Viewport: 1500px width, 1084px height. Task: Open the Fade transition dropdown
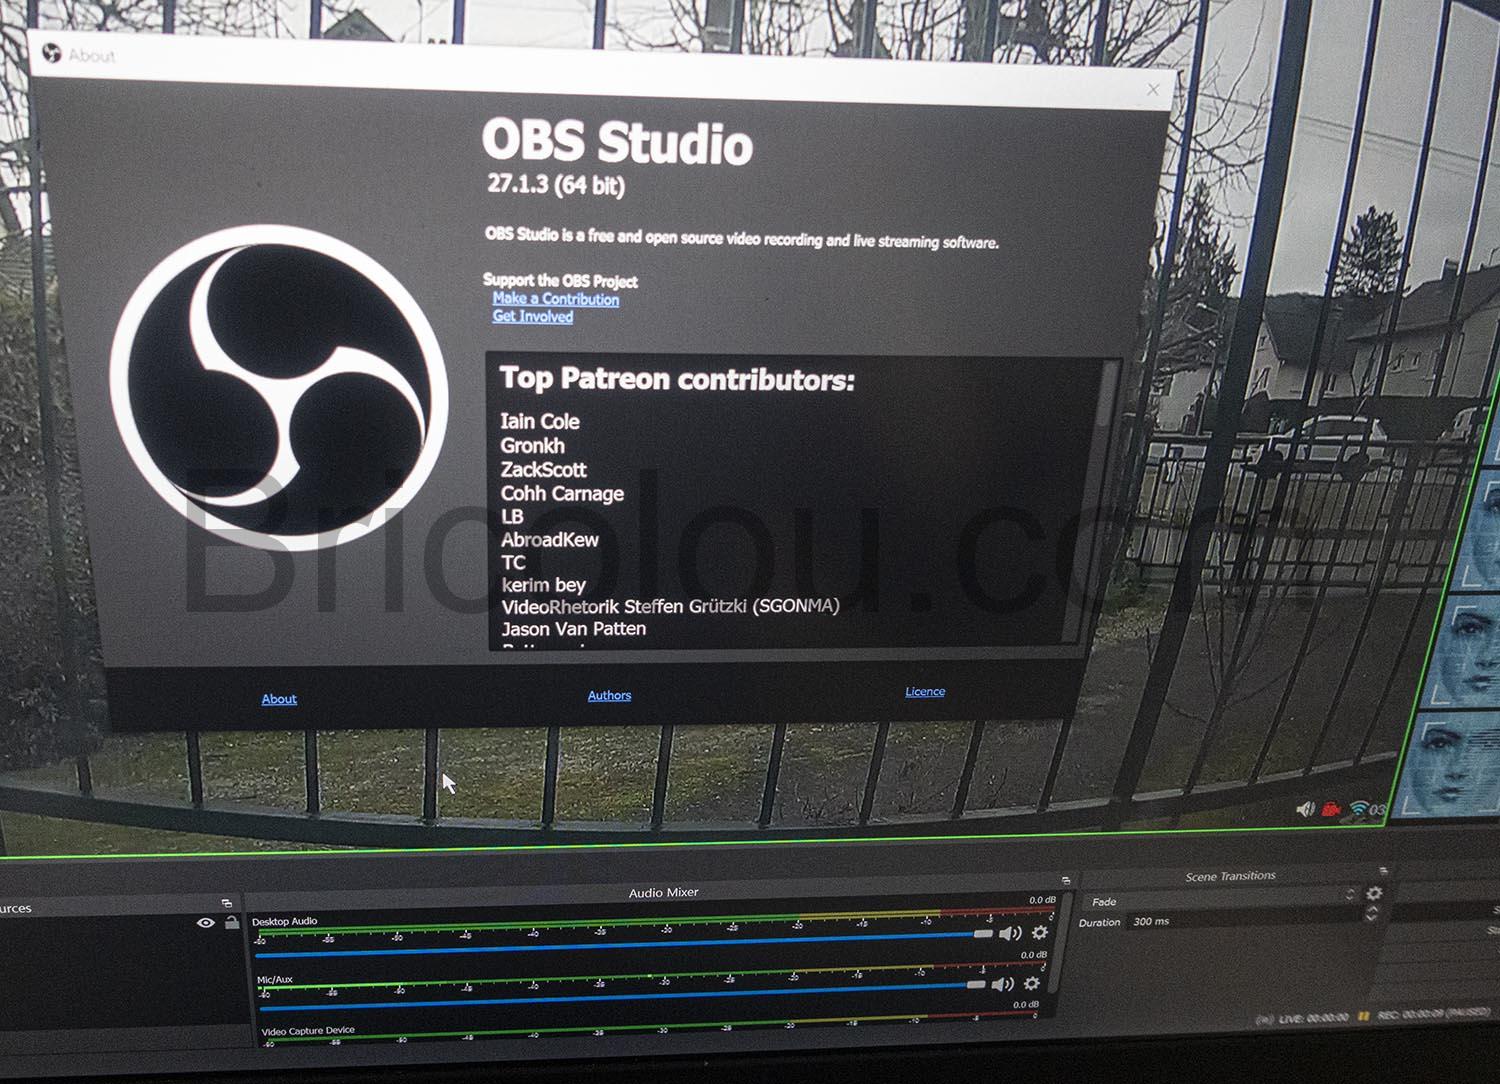(x=1220, y=900)
